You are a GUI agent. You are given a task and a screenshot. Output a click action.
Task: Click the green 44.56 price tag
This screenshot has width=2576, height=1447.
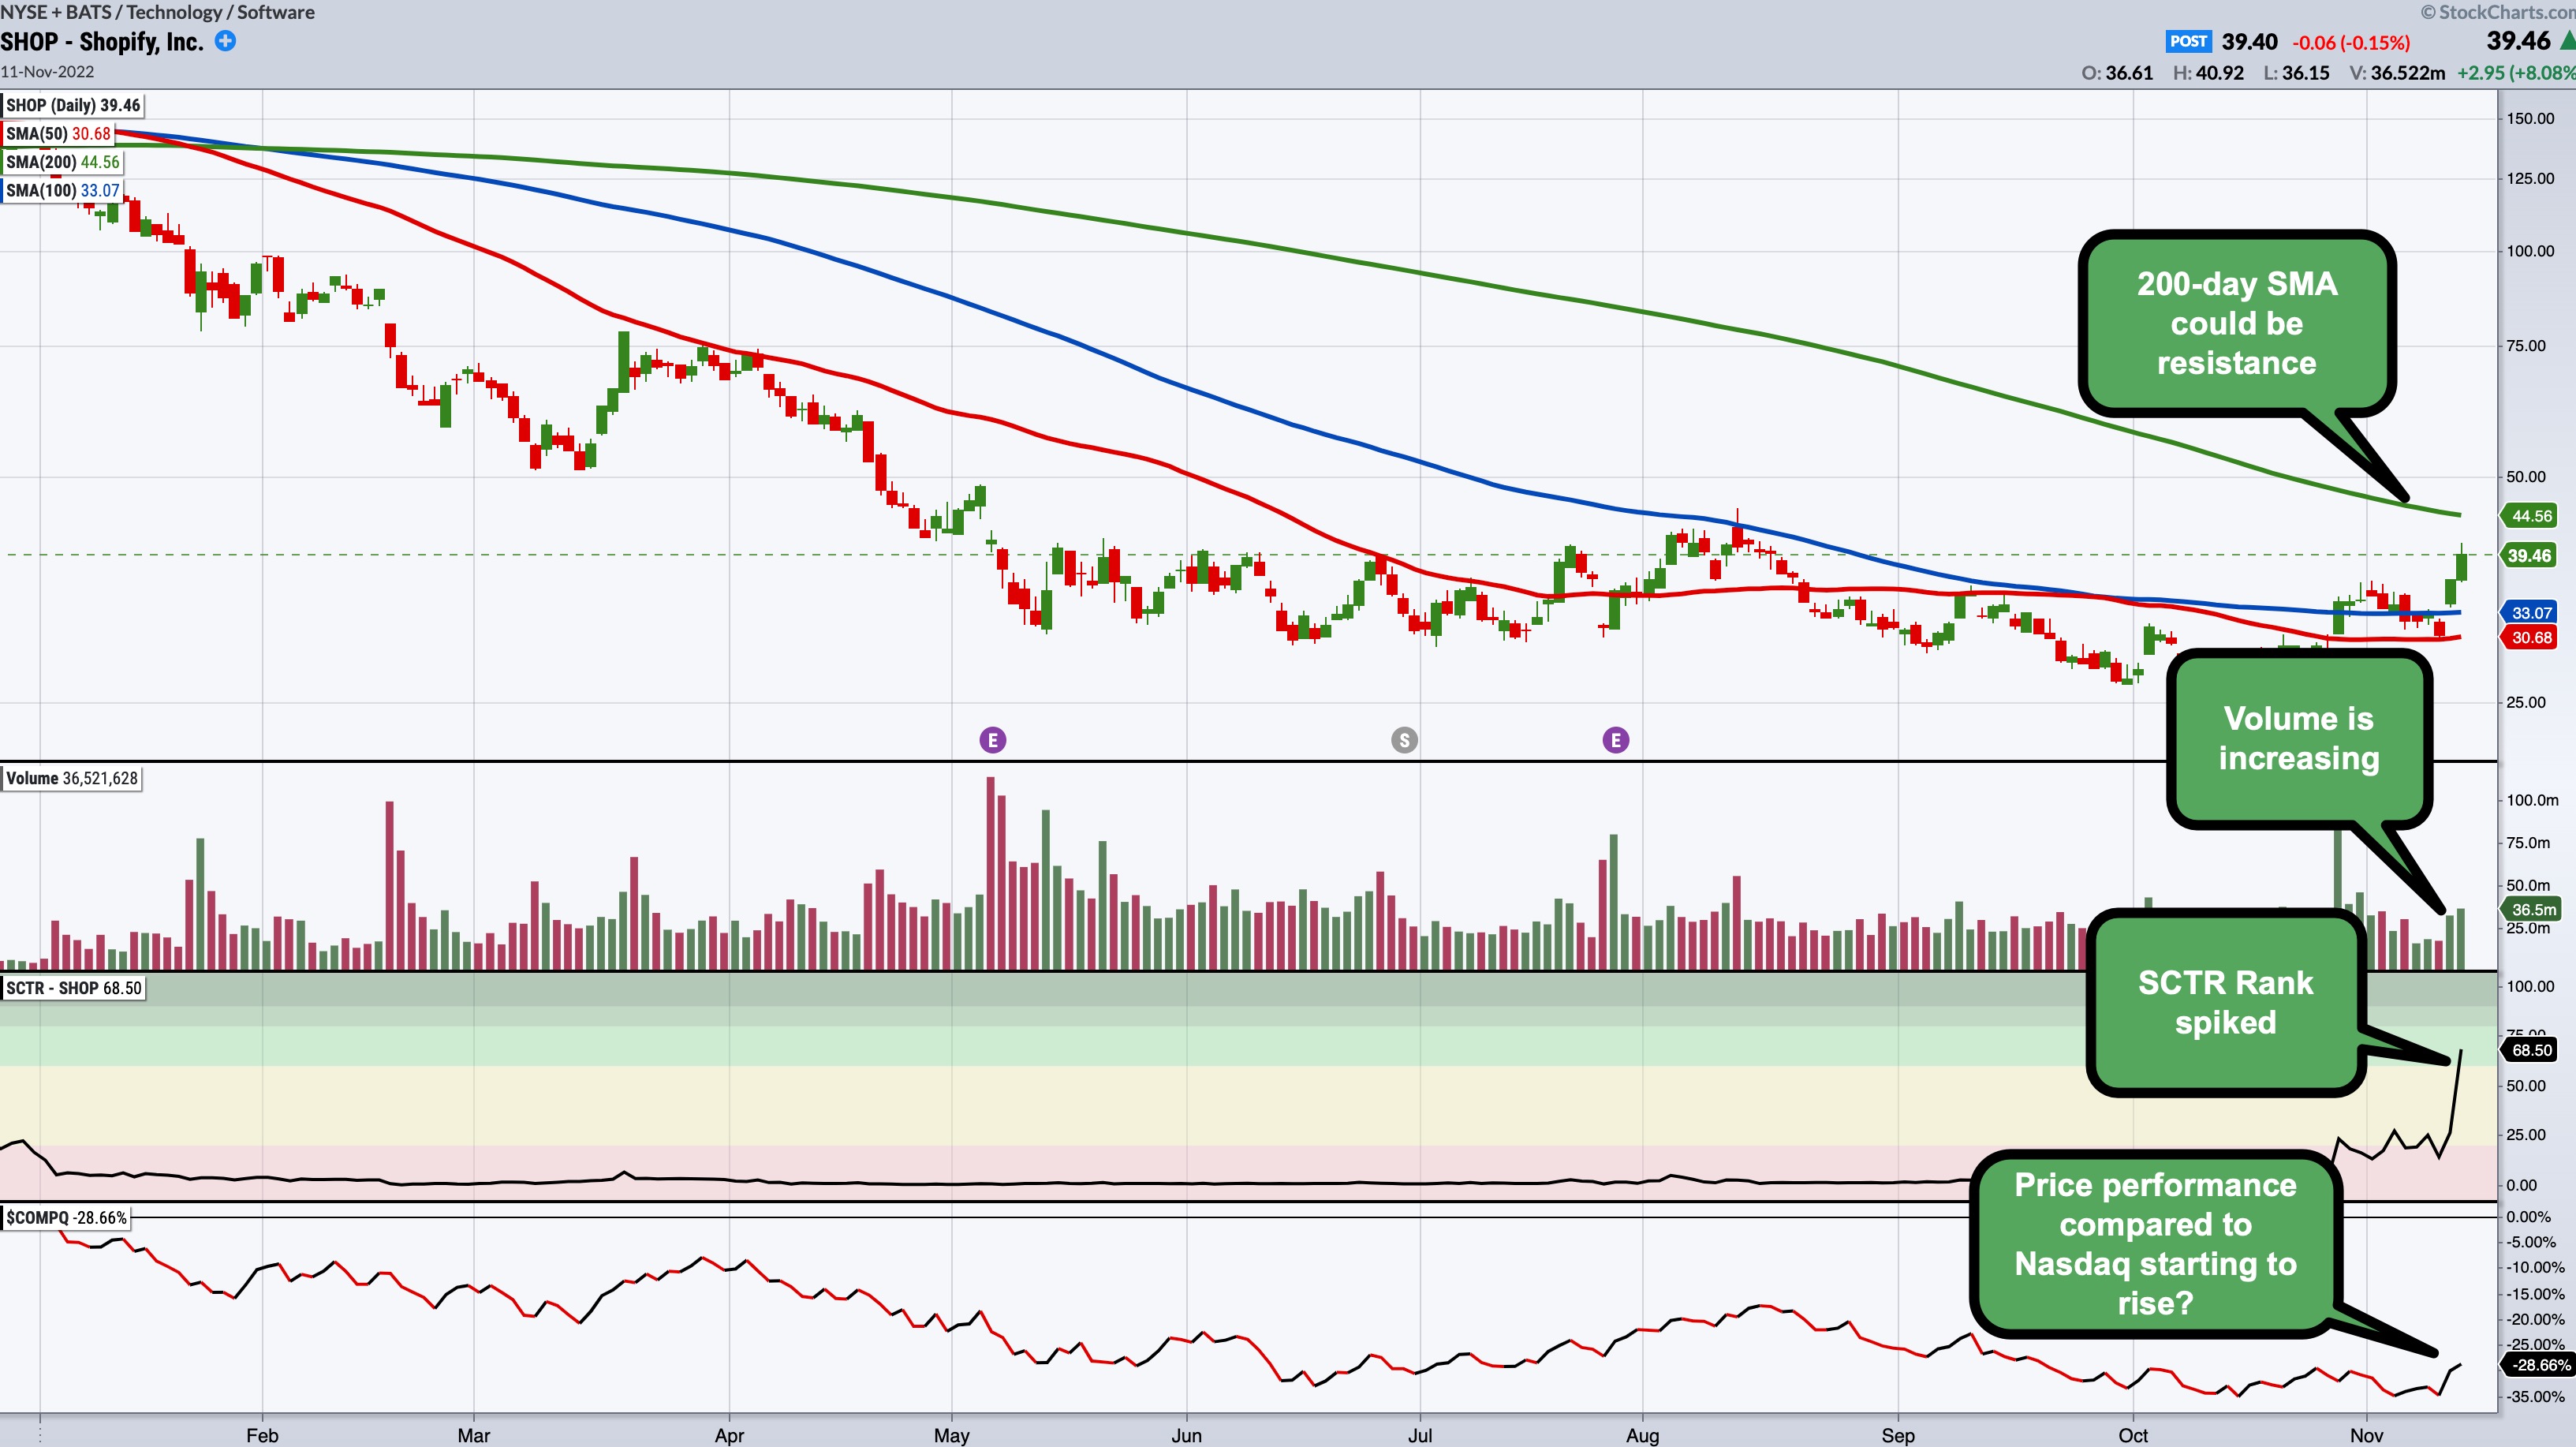pos(2531,516)
